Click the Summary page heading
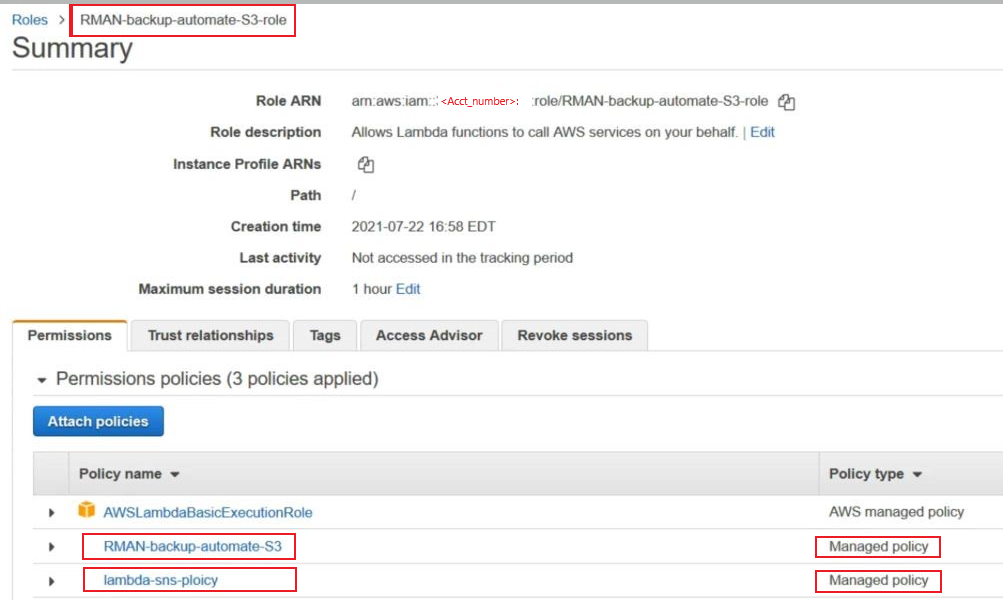 (x=72, y=49)
